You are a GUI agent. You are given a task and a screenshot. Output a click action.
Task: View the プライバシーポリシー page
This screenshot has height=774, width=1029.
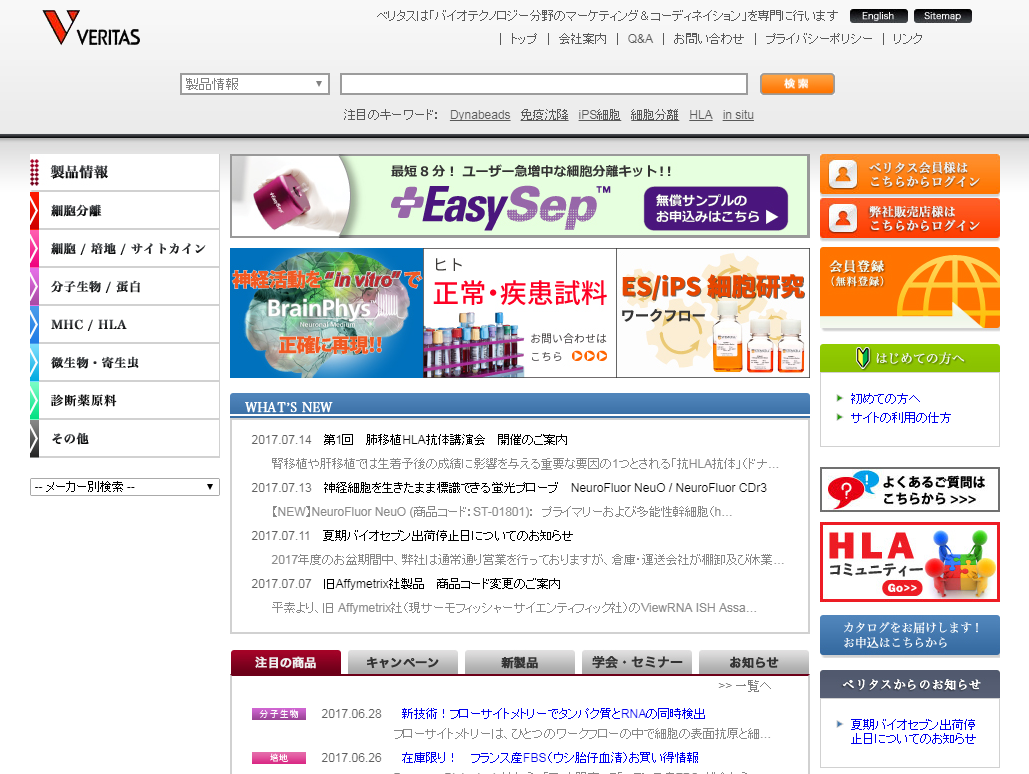818,39
